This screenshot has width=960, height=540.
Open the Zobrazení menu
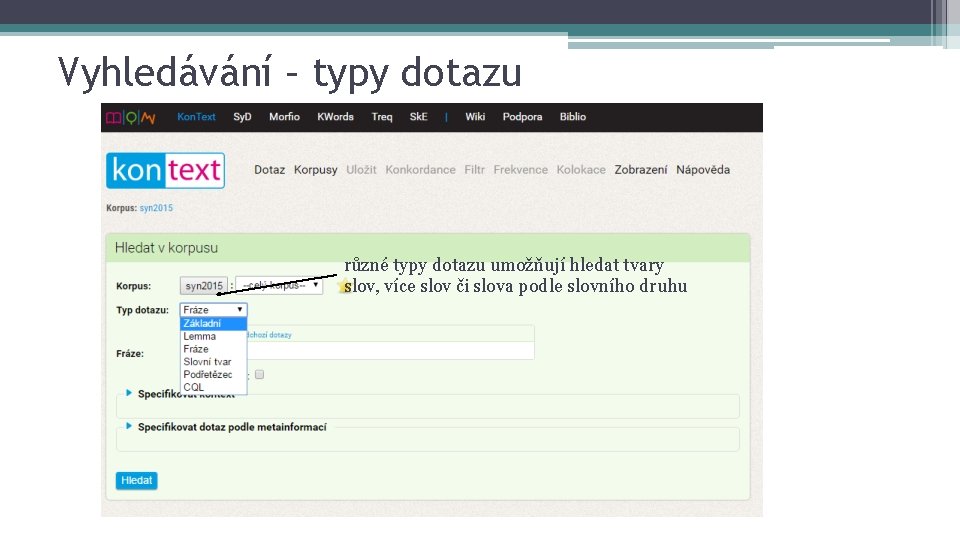point(640,170)
